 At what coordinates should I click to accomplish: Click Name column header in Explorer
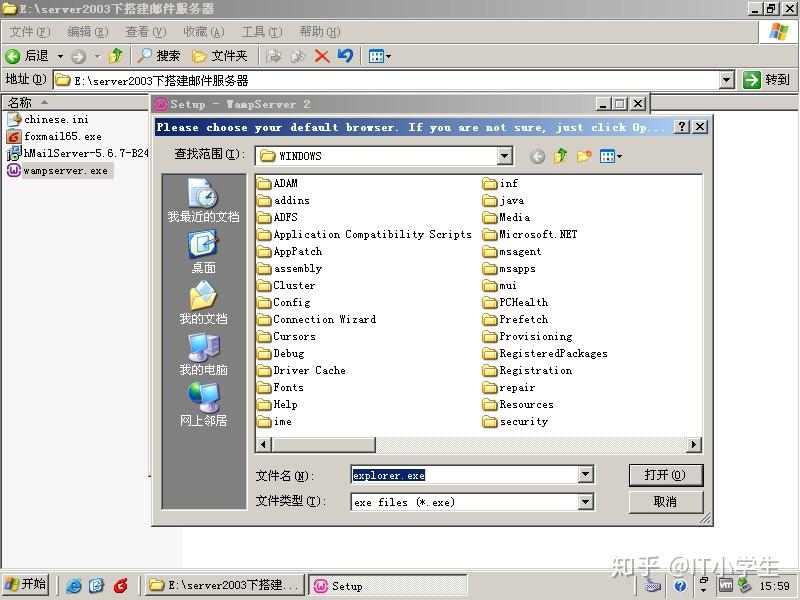click(76, 103)
